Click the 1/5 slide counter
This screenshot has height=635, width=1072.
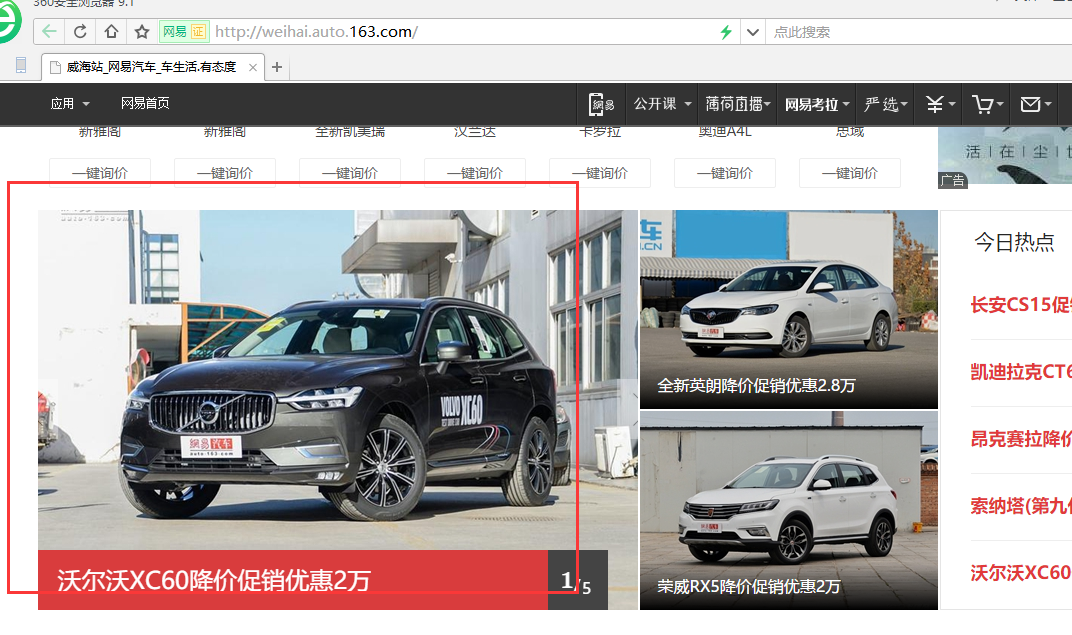coord(578,581)
